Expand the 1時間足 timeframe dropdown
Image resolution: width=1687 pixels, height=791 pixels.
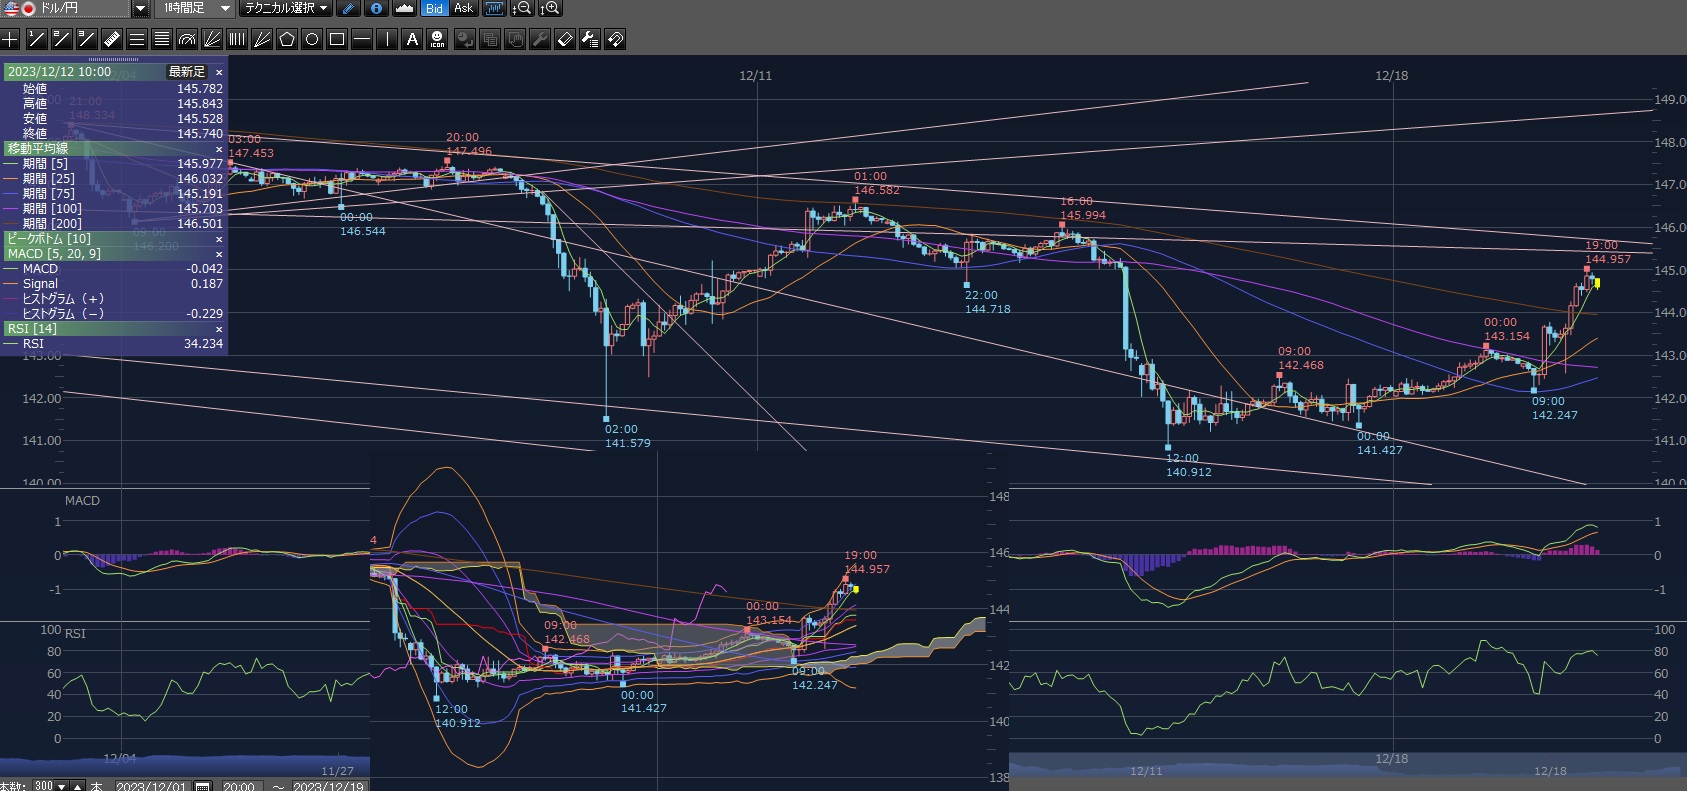pyautogui.click(x=225, y=8)
